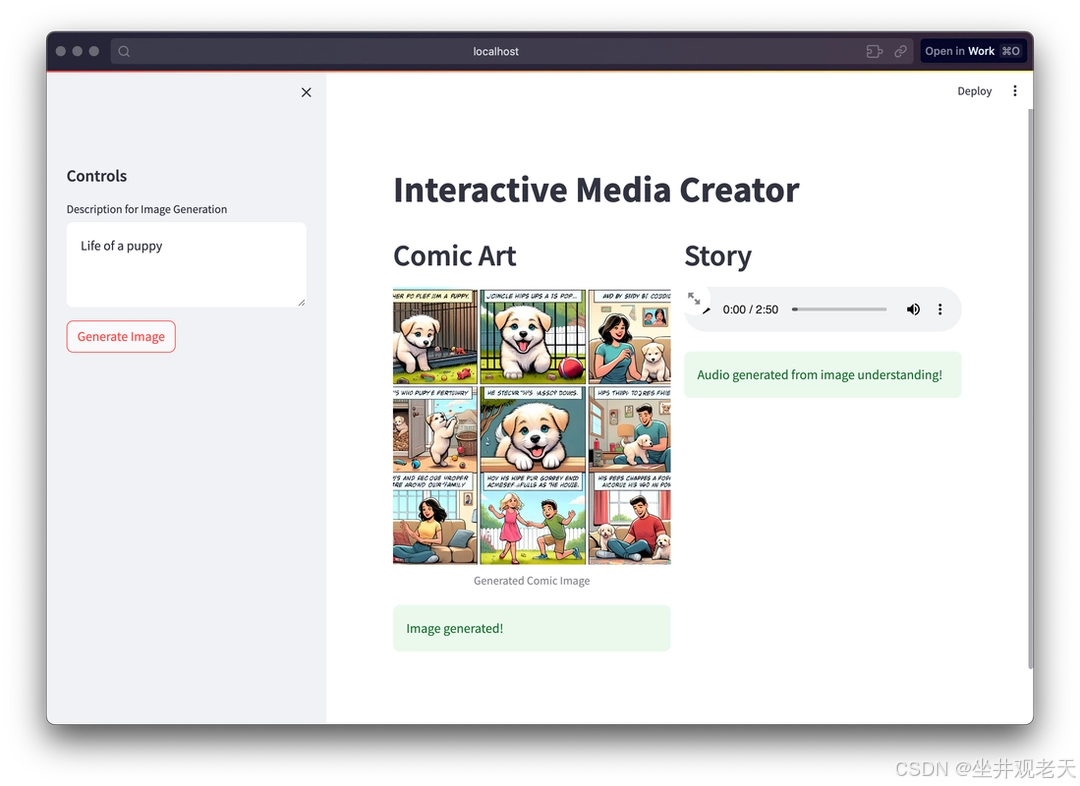Click the audio progress slider track
Screen dimensions: 1080x786
click(x=840, y=309)
